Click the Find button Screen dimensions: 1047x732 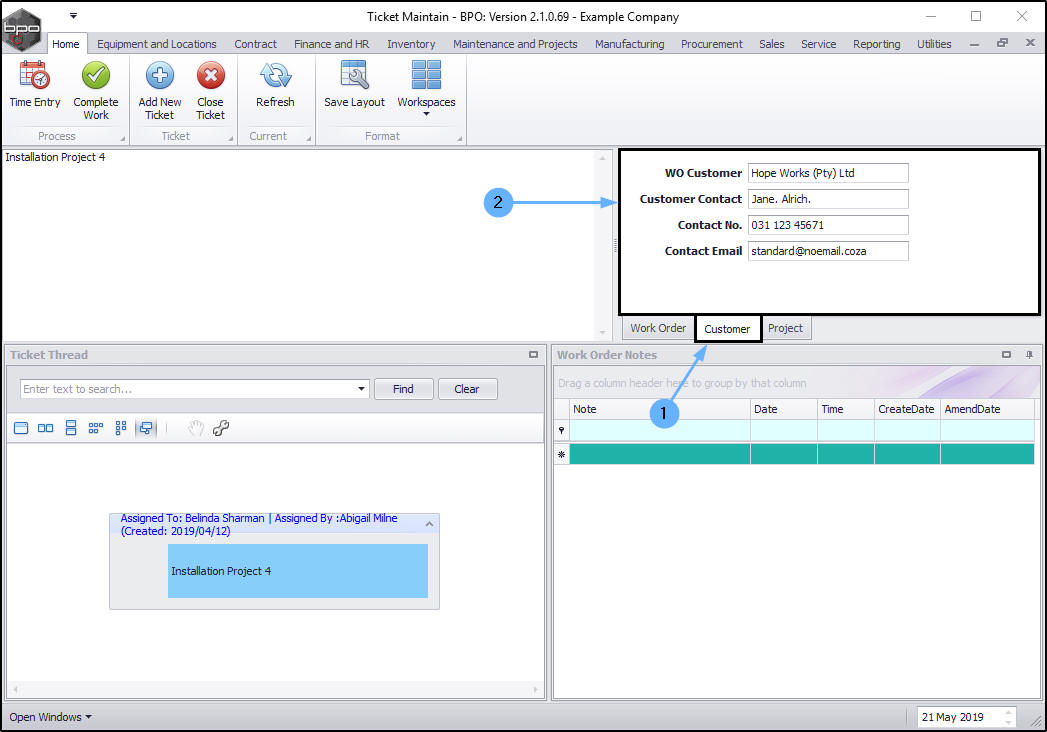coord(403,389)
